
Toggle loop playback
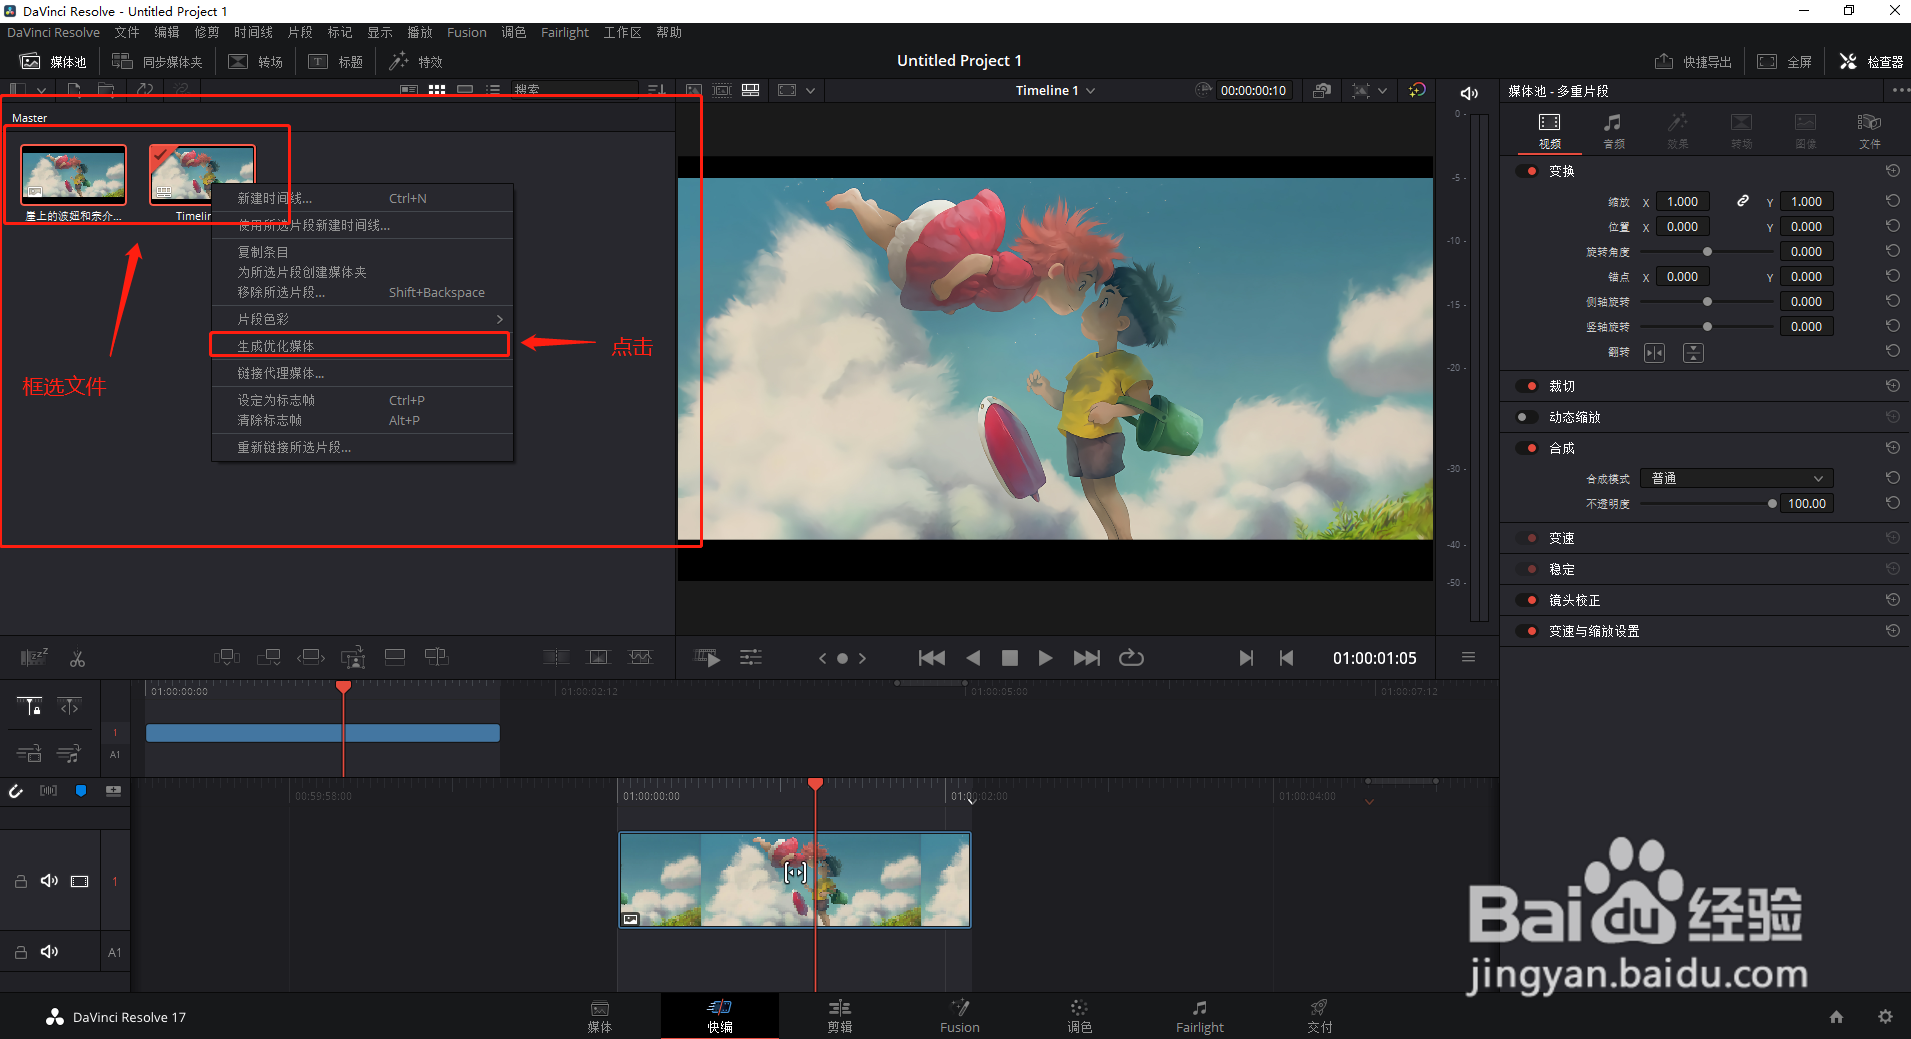[x=1131, y=658]
